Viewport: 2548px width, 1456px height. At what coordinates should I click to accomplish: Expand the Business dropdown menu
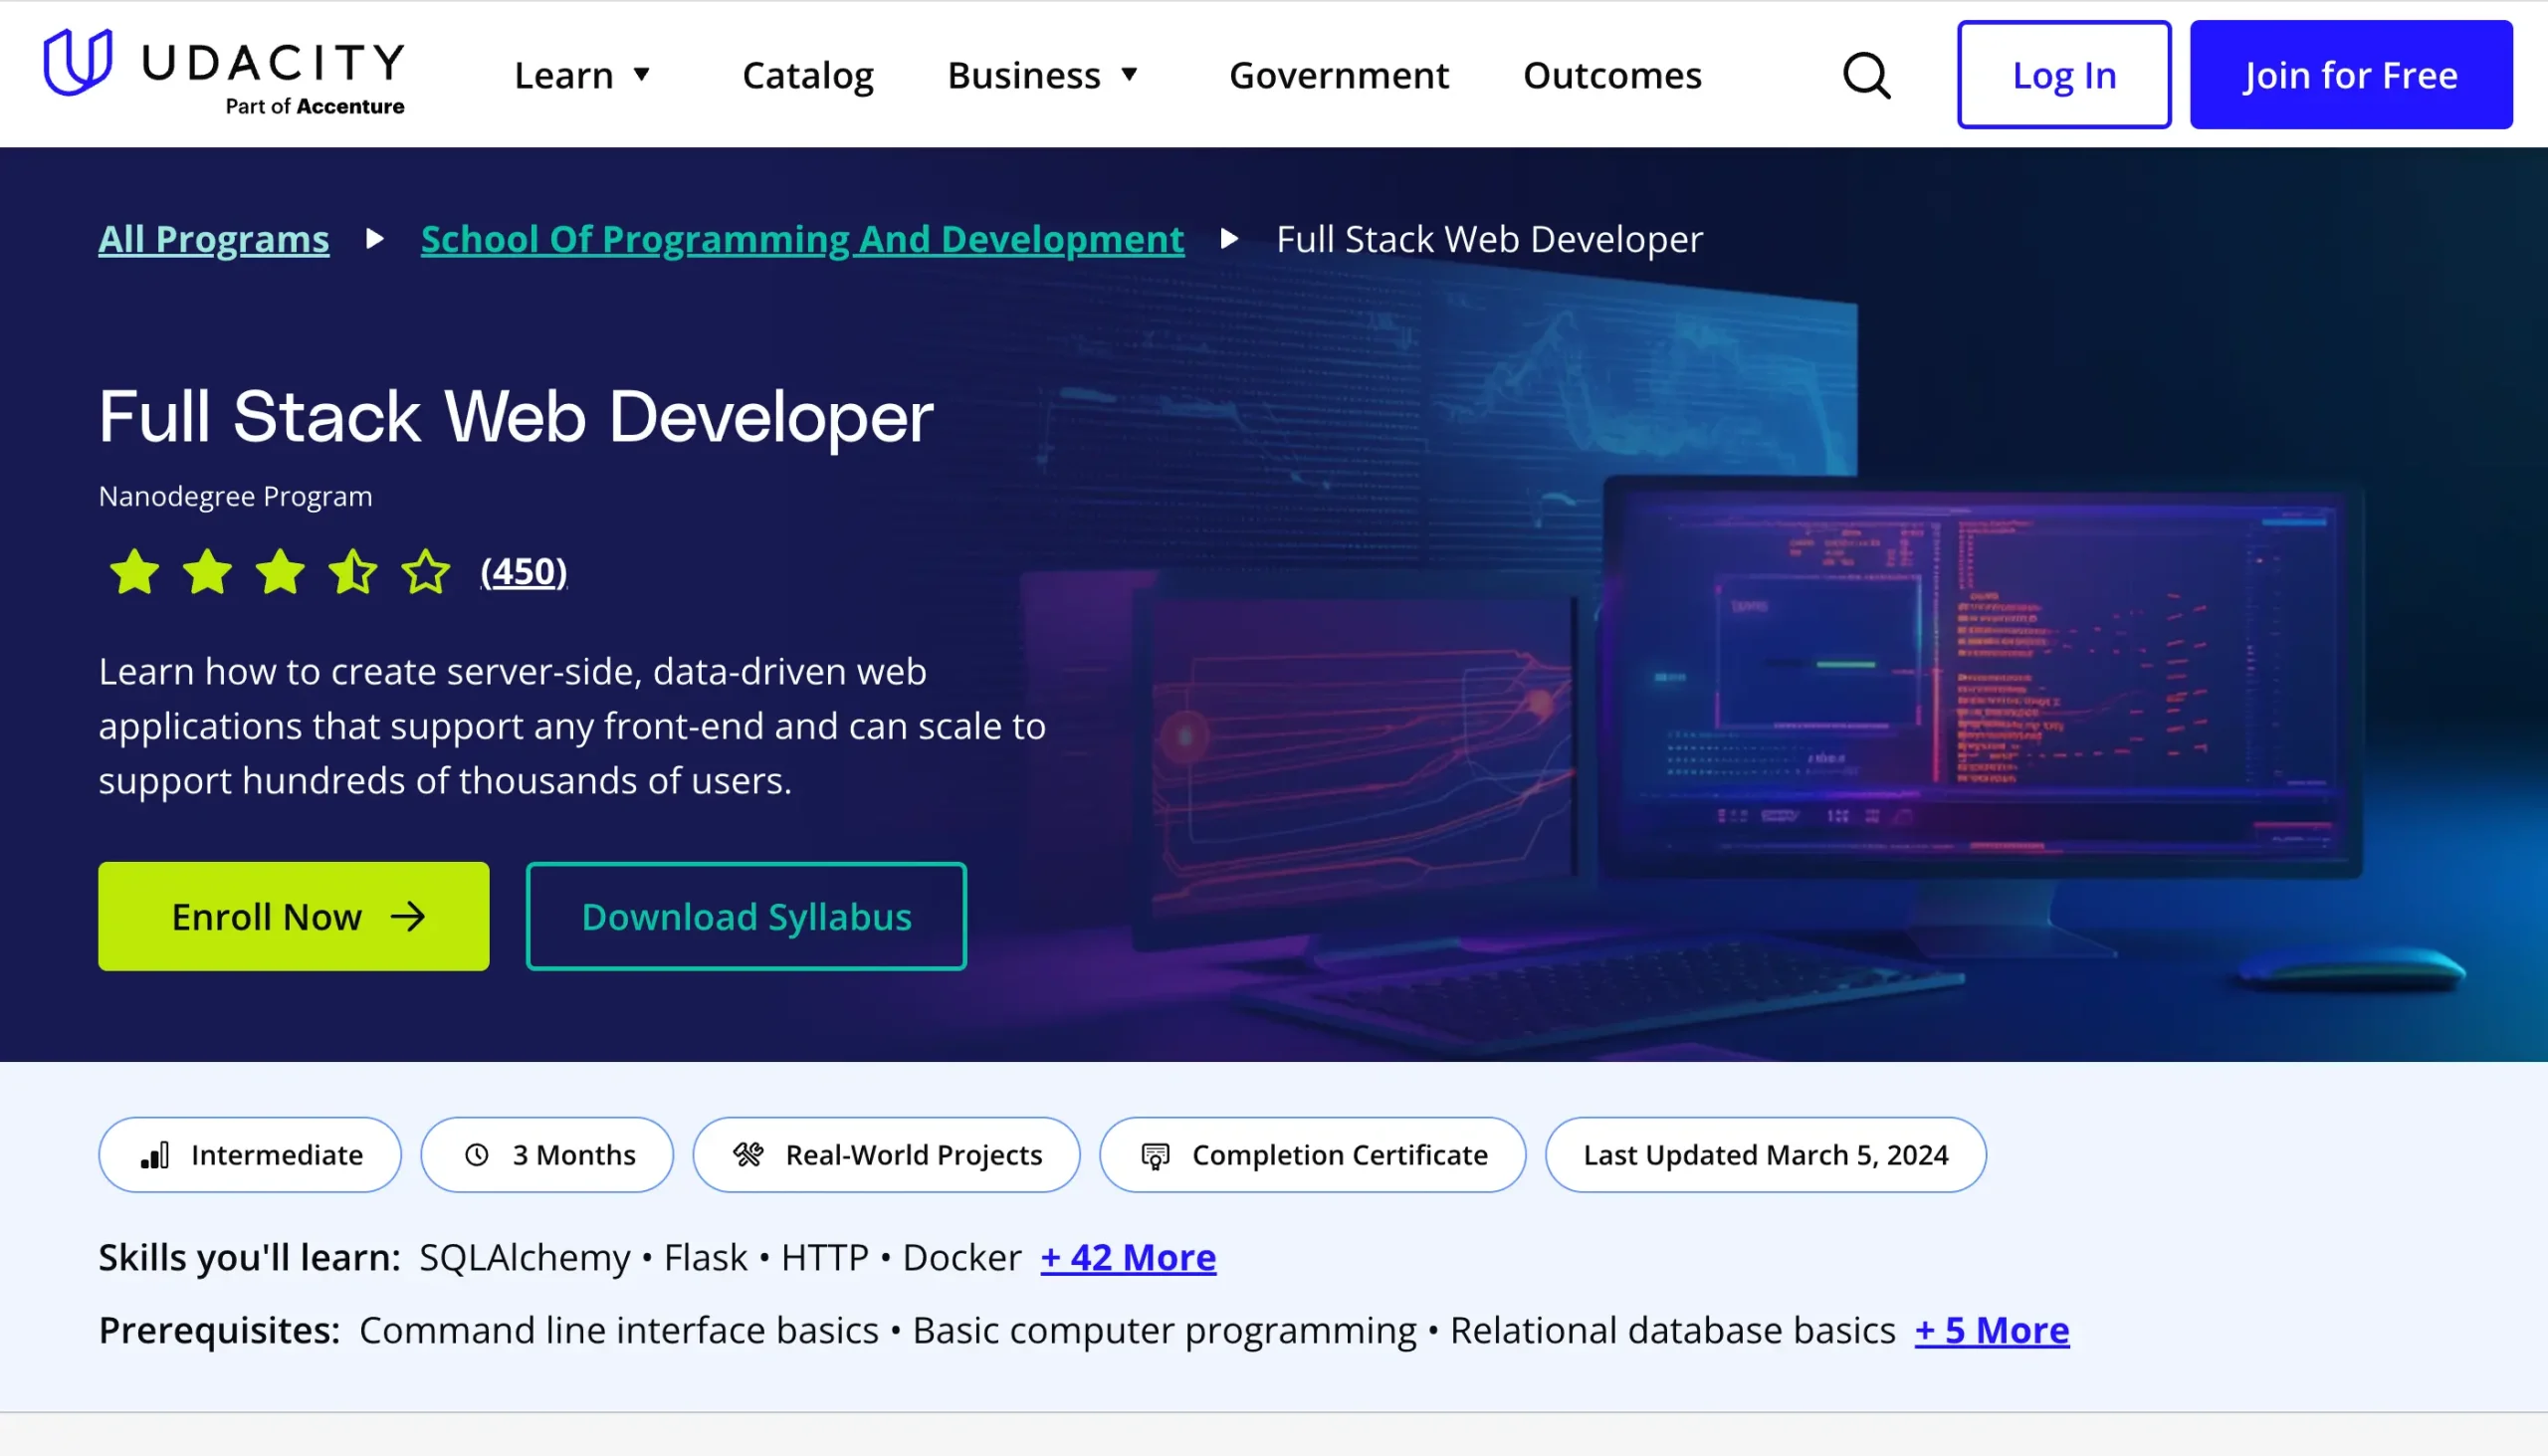tap(1043, 75)
